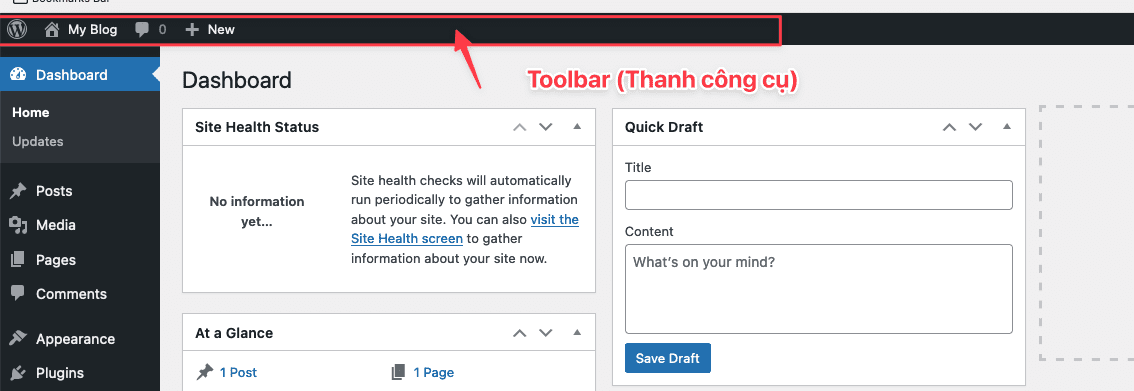Follow the visit the Site Health screen link
The width and height of the screenshot is (1134, 391).
click(x=465, y=229)
